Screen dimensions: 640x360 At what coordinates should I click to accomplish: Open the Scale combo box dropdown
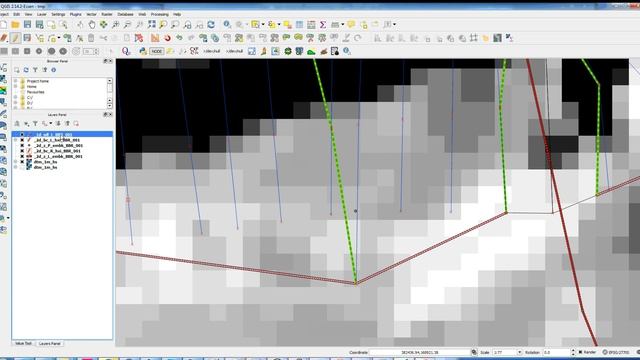pos(519,352)
